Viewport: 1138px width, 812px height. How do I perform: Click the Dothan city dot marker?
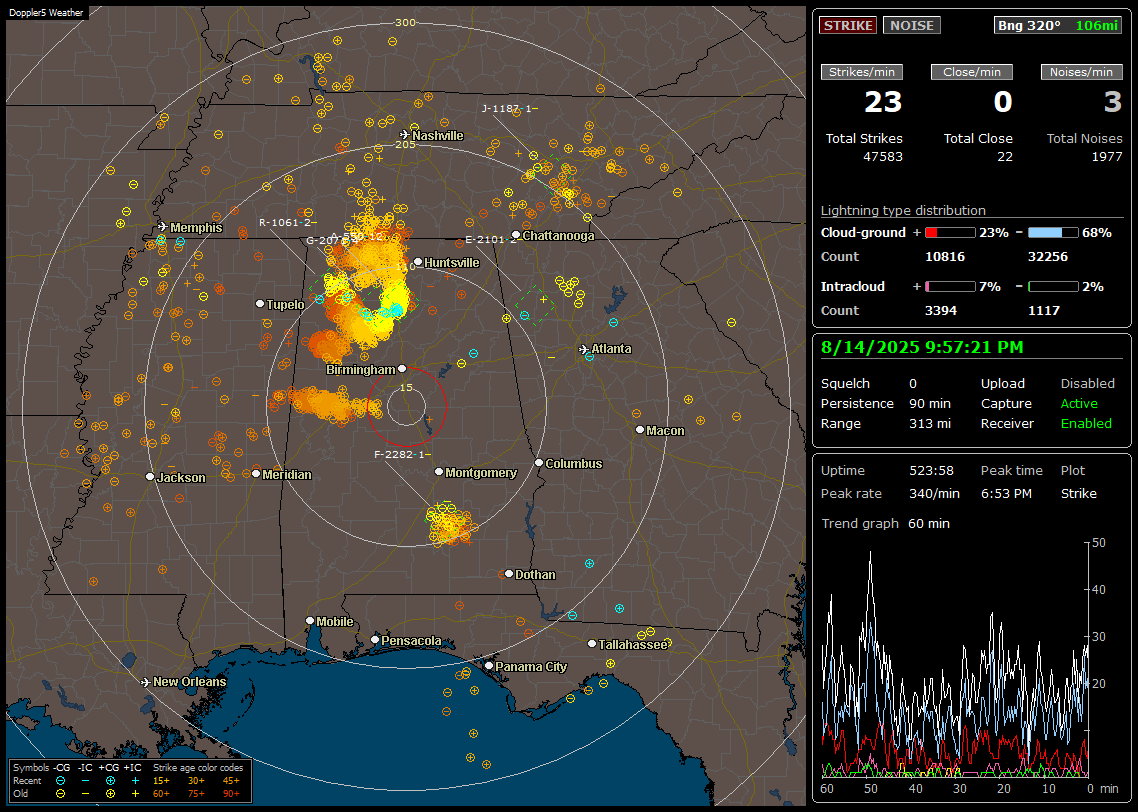click(509, 574)
